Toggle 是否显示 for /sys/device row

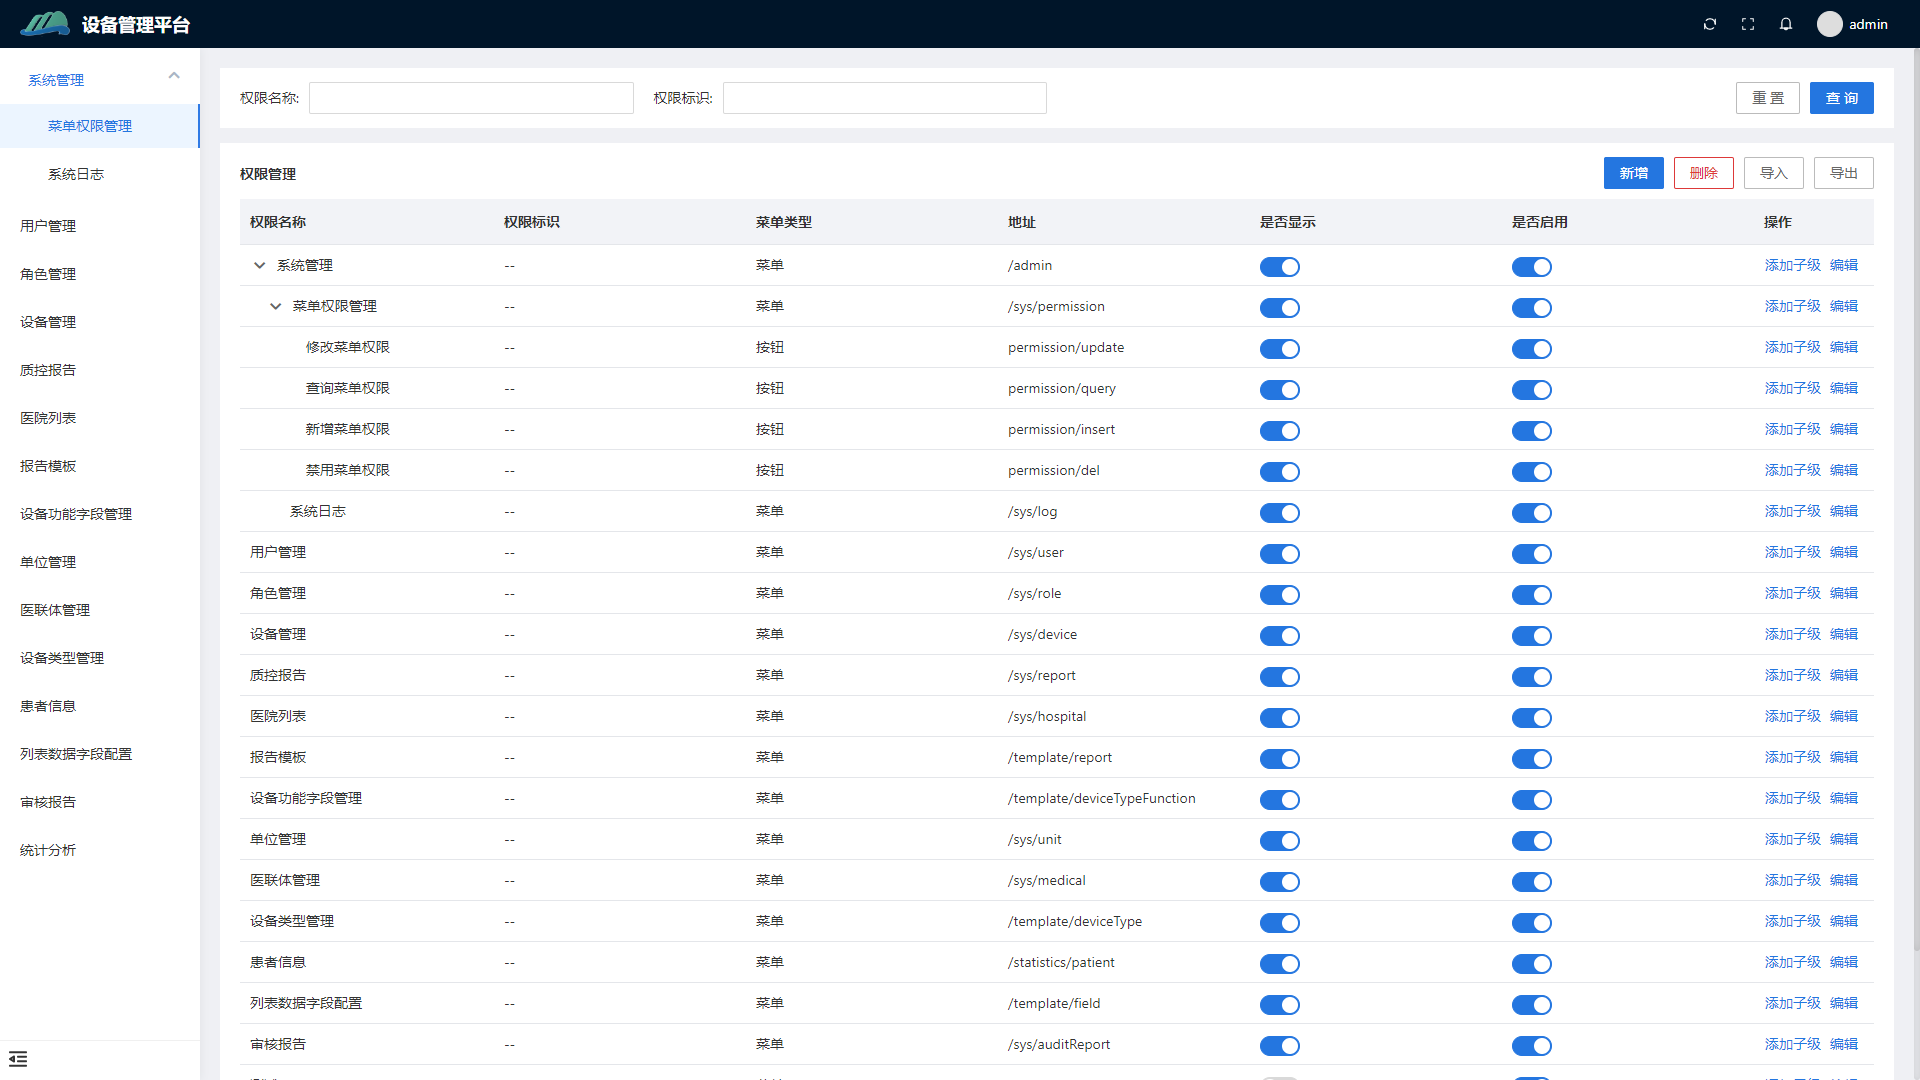click(x=1280, y=636)
